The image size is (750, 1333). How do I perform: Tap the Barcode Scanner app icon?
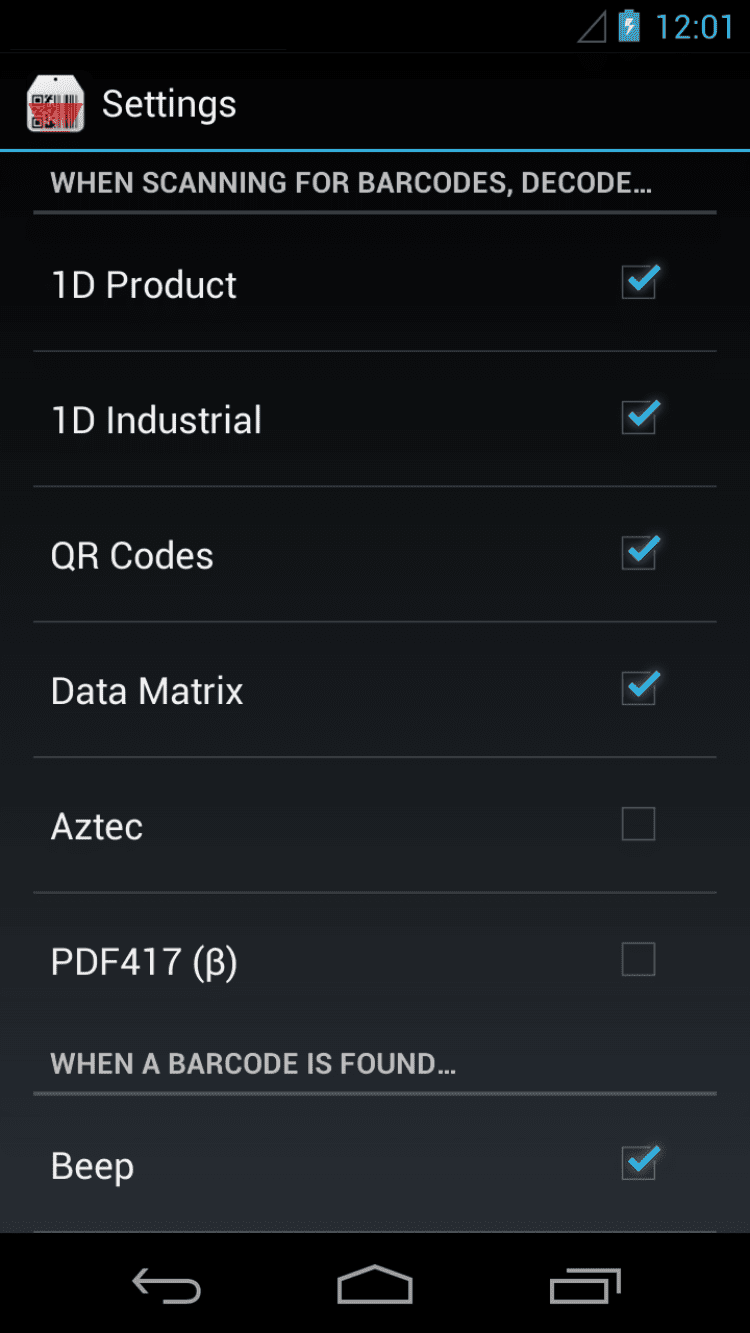tap(55, 104)
